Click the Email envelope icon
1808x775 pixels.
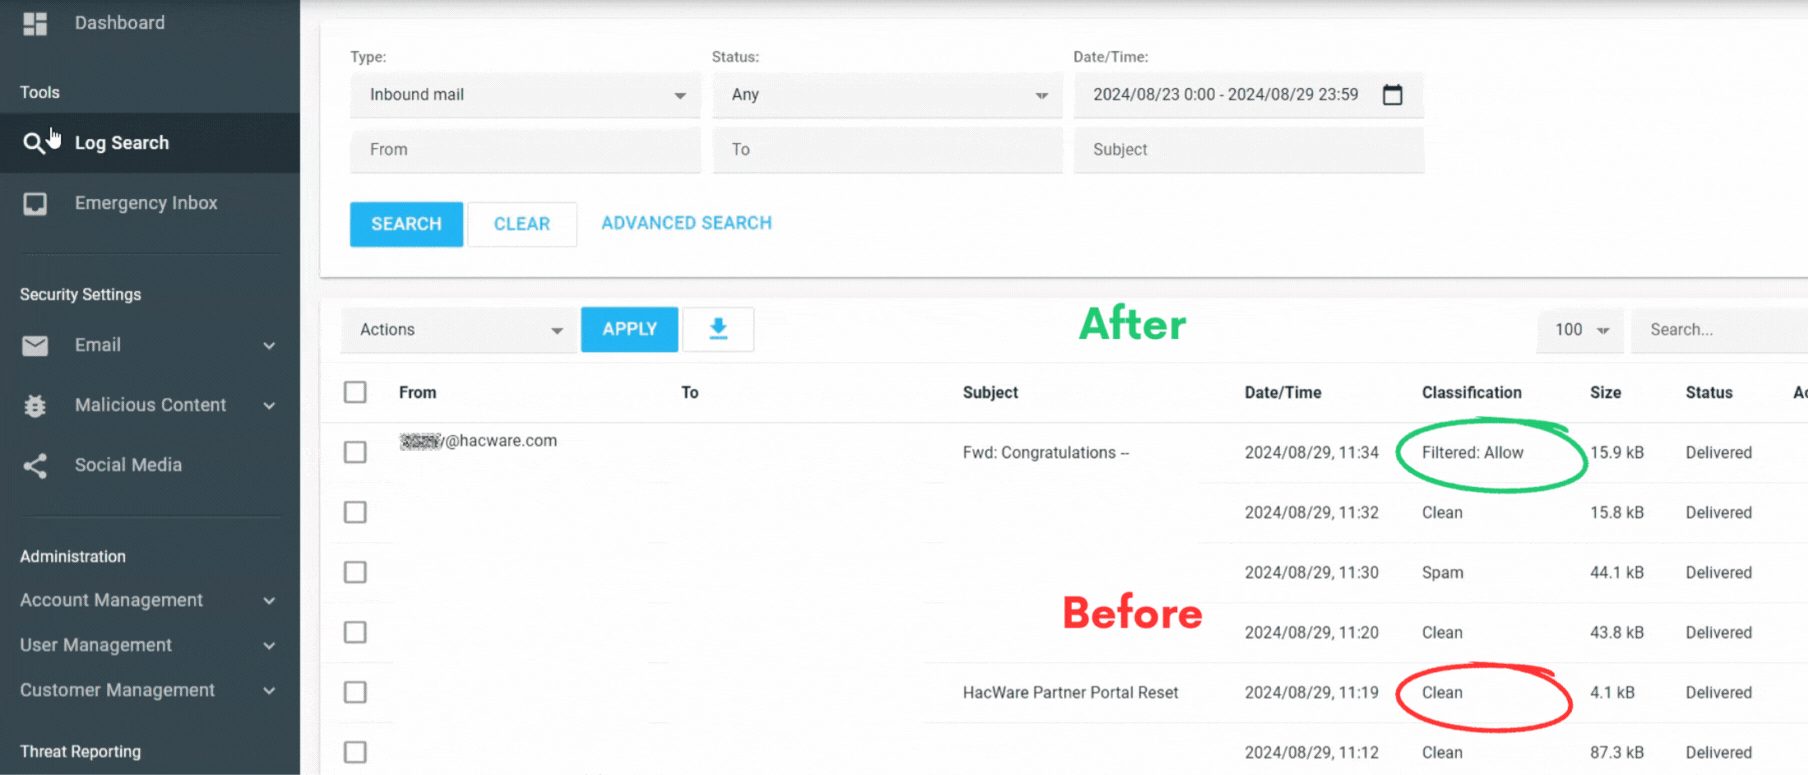pyautogui.click(x=35, y=345)
